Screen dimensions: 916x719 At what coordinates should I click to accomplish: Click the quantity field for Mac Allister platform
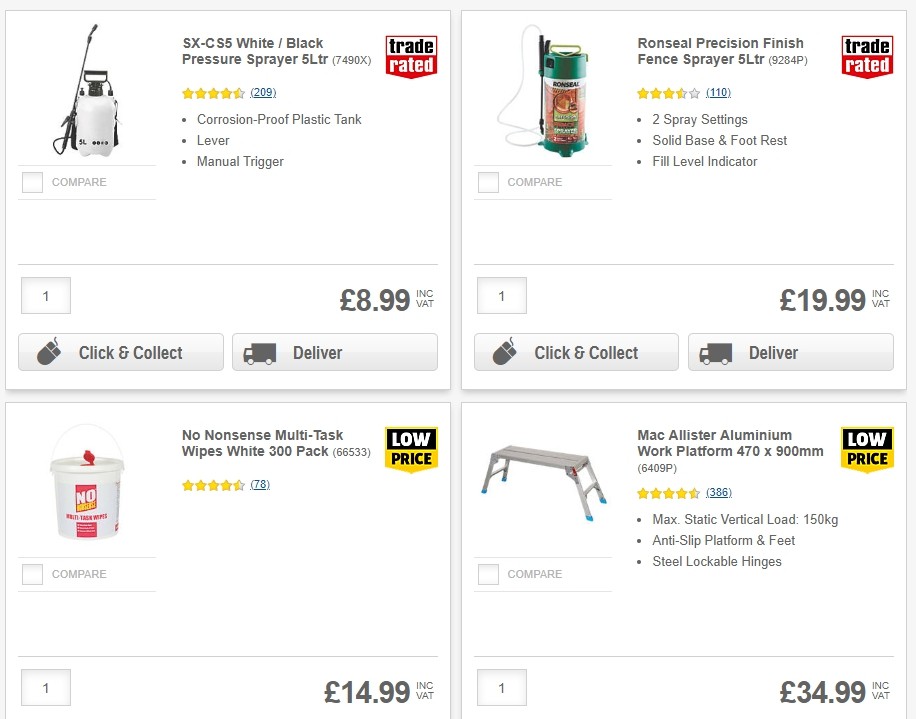[501, 687]
